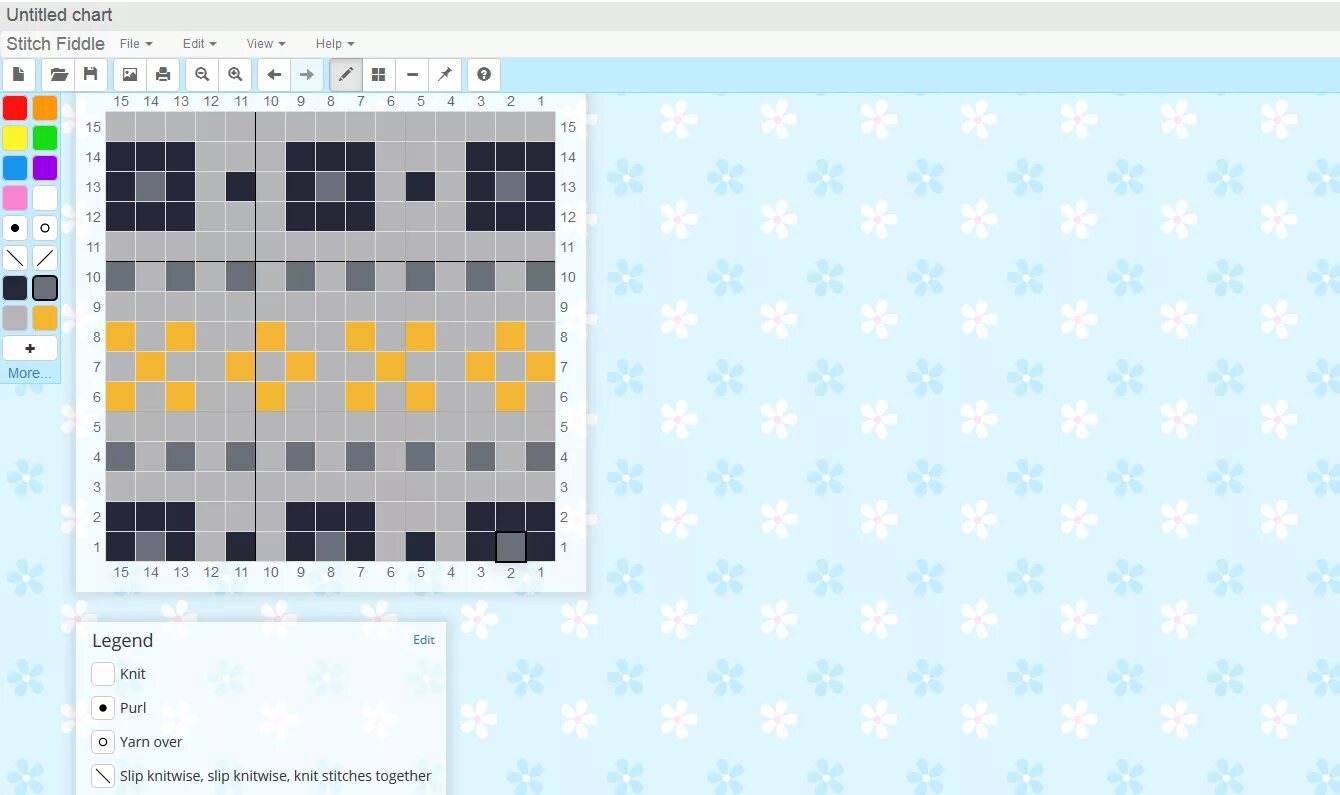
Task: Click the slip knitwise symbol box in Legend
Action: [x=103, y=776]
